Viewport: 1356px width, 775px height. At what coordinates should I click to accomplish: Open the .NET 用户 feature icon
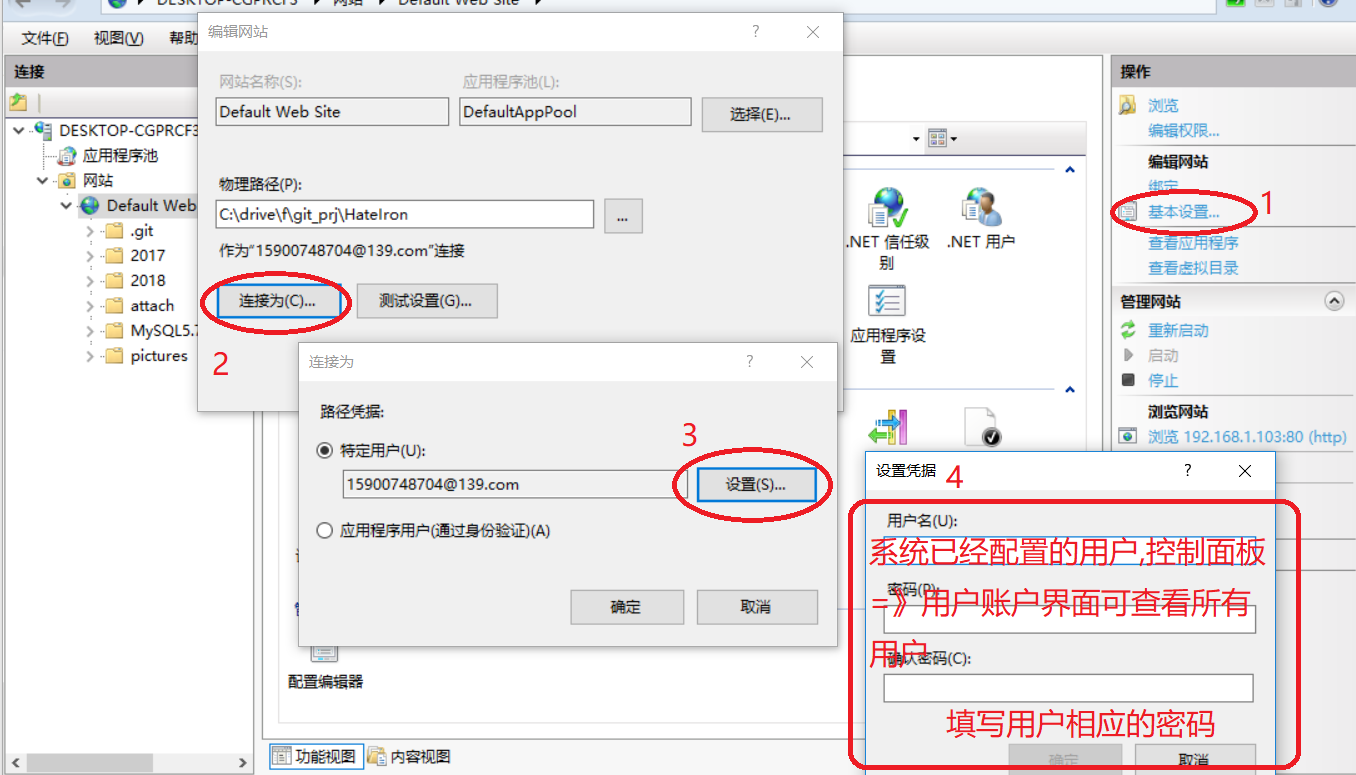[981, 207]
